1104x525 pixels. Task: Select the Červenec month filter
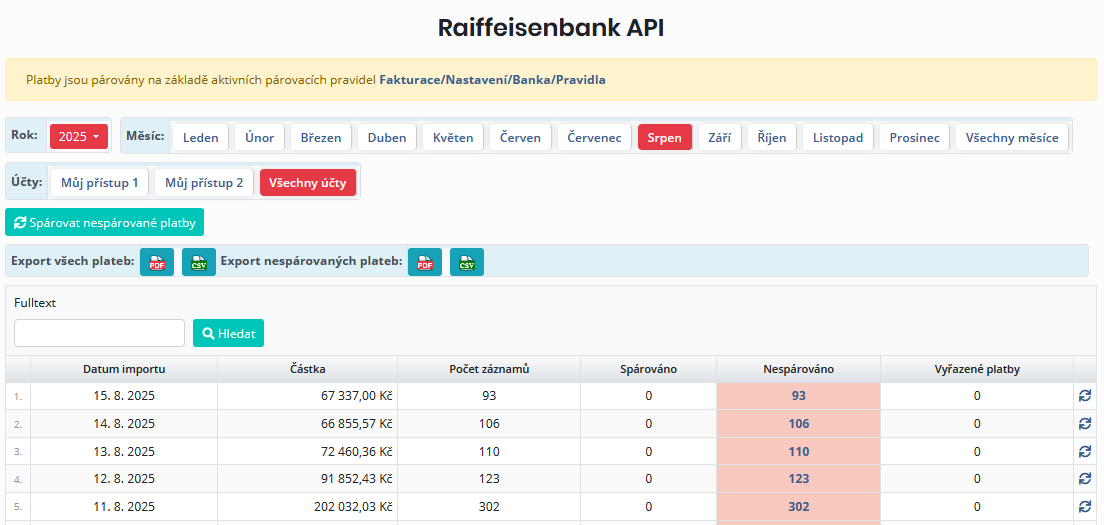click(595, 137)
